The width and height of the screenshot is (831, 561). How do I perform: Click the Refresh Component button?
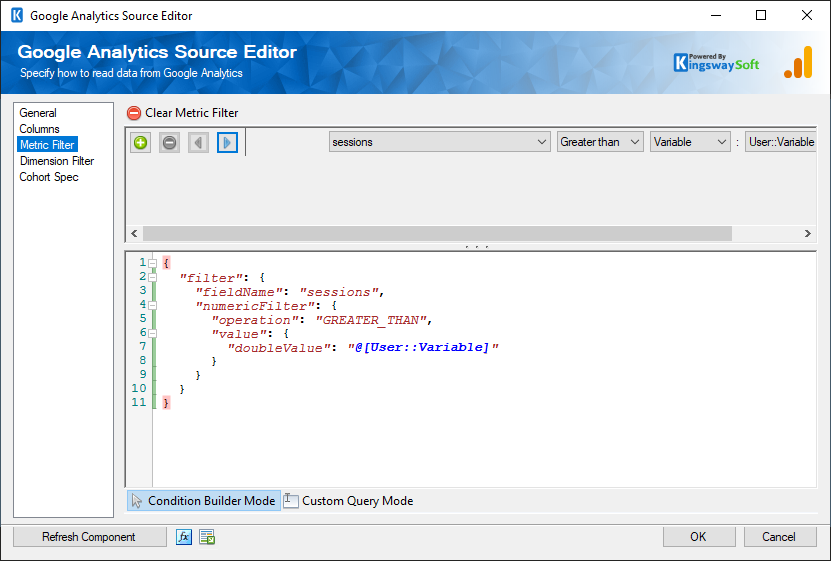coord(89,537)
